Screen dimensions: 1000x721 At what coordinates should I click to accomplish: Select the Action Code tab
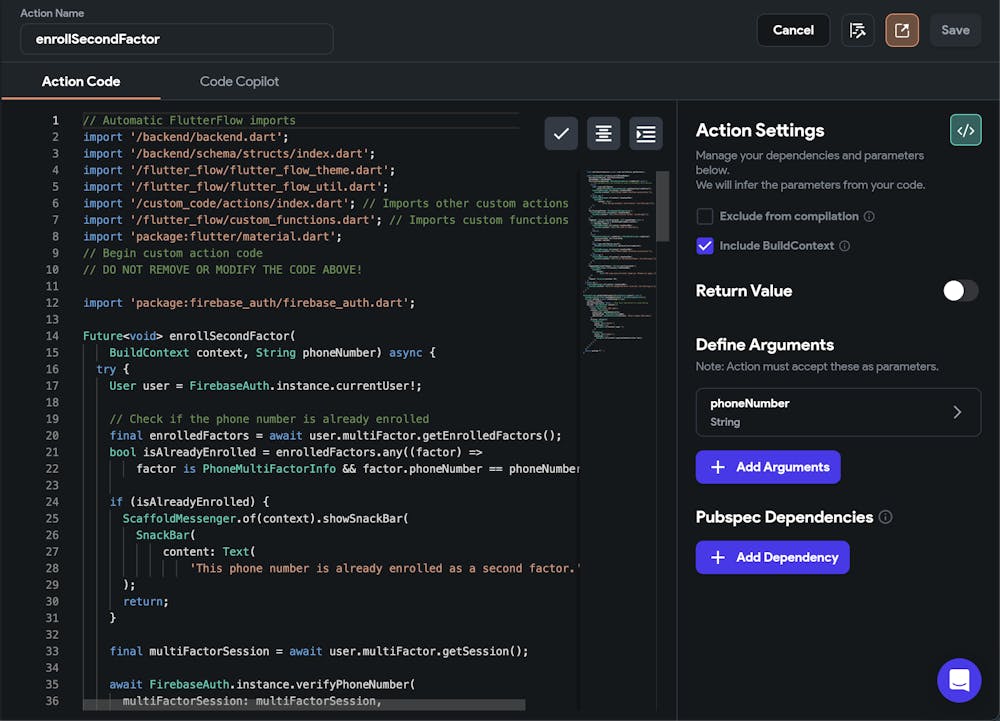[80, 81]
